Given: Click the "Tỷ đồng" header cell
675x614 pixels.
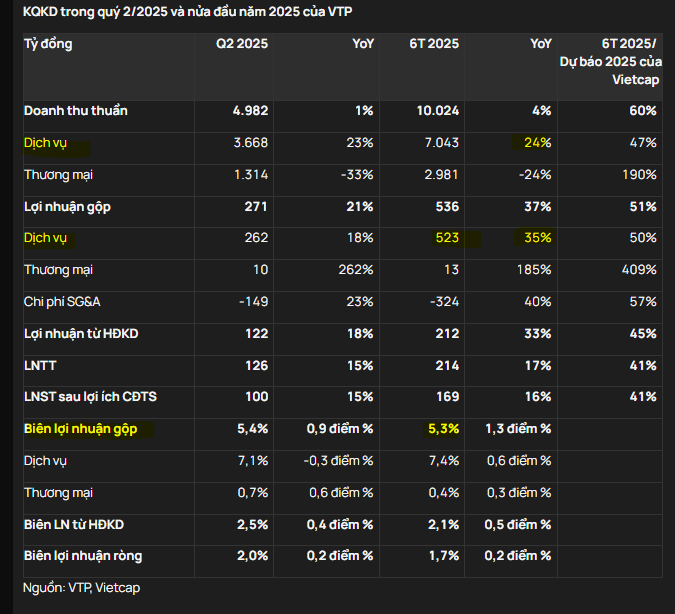Looking at the screenshot, I should (x=48, y=44).
